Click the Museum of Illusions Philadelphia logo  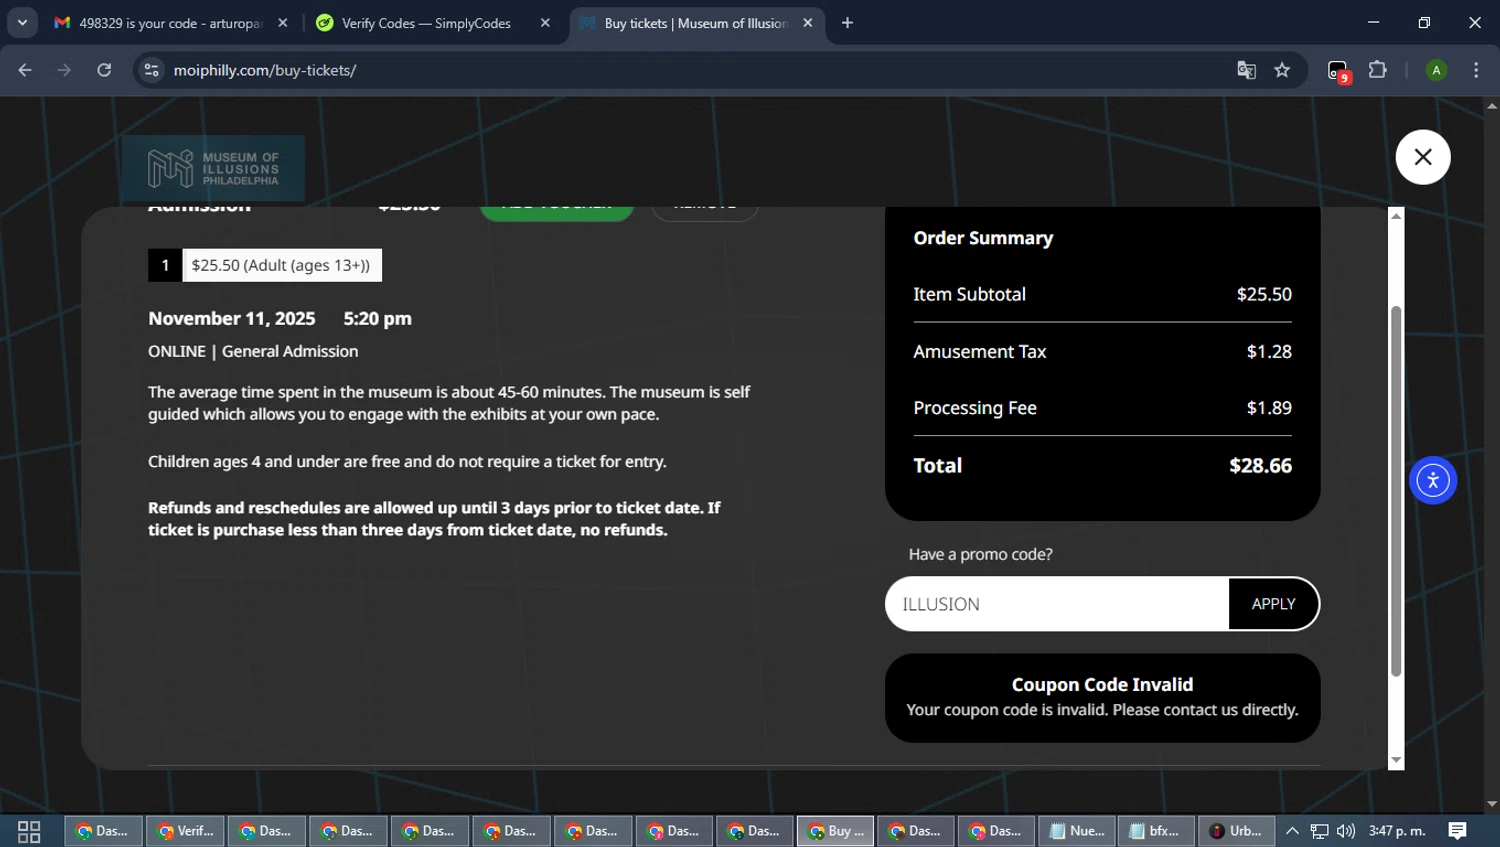coord(213,168)
